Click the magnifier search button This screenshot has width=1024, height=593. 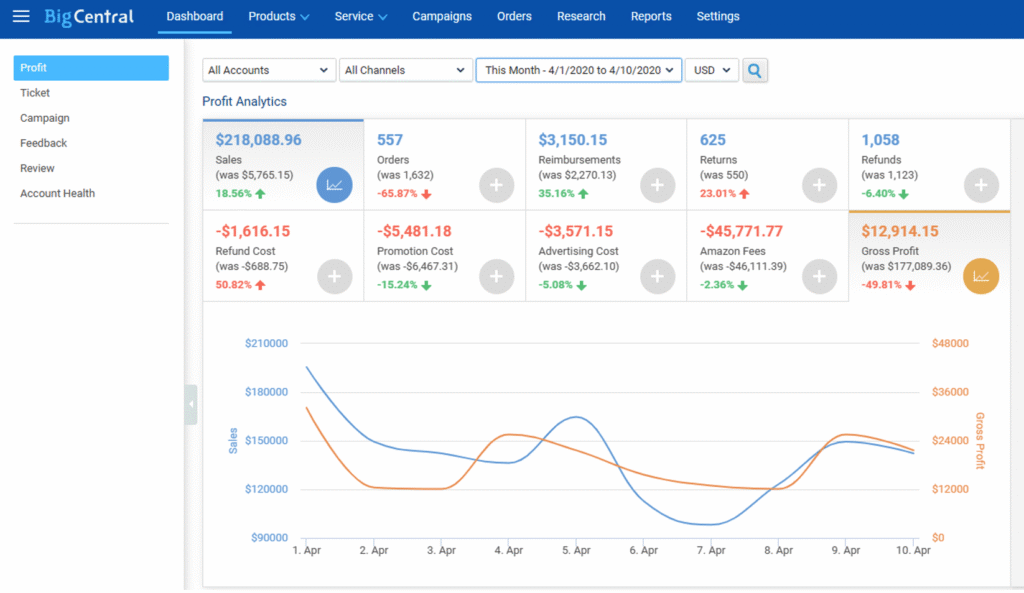(755, 70)
